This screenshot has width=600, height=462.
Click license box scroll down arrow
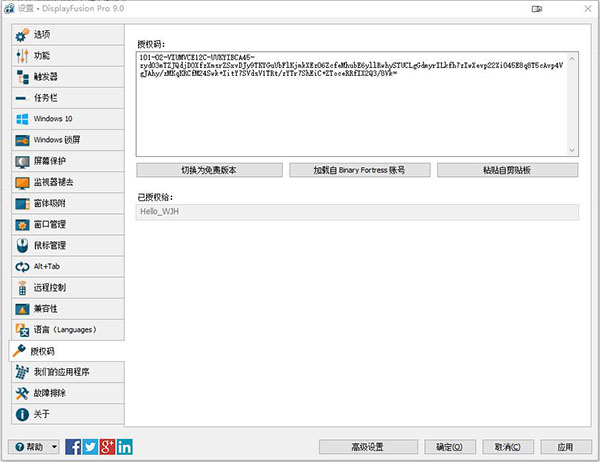572,150
